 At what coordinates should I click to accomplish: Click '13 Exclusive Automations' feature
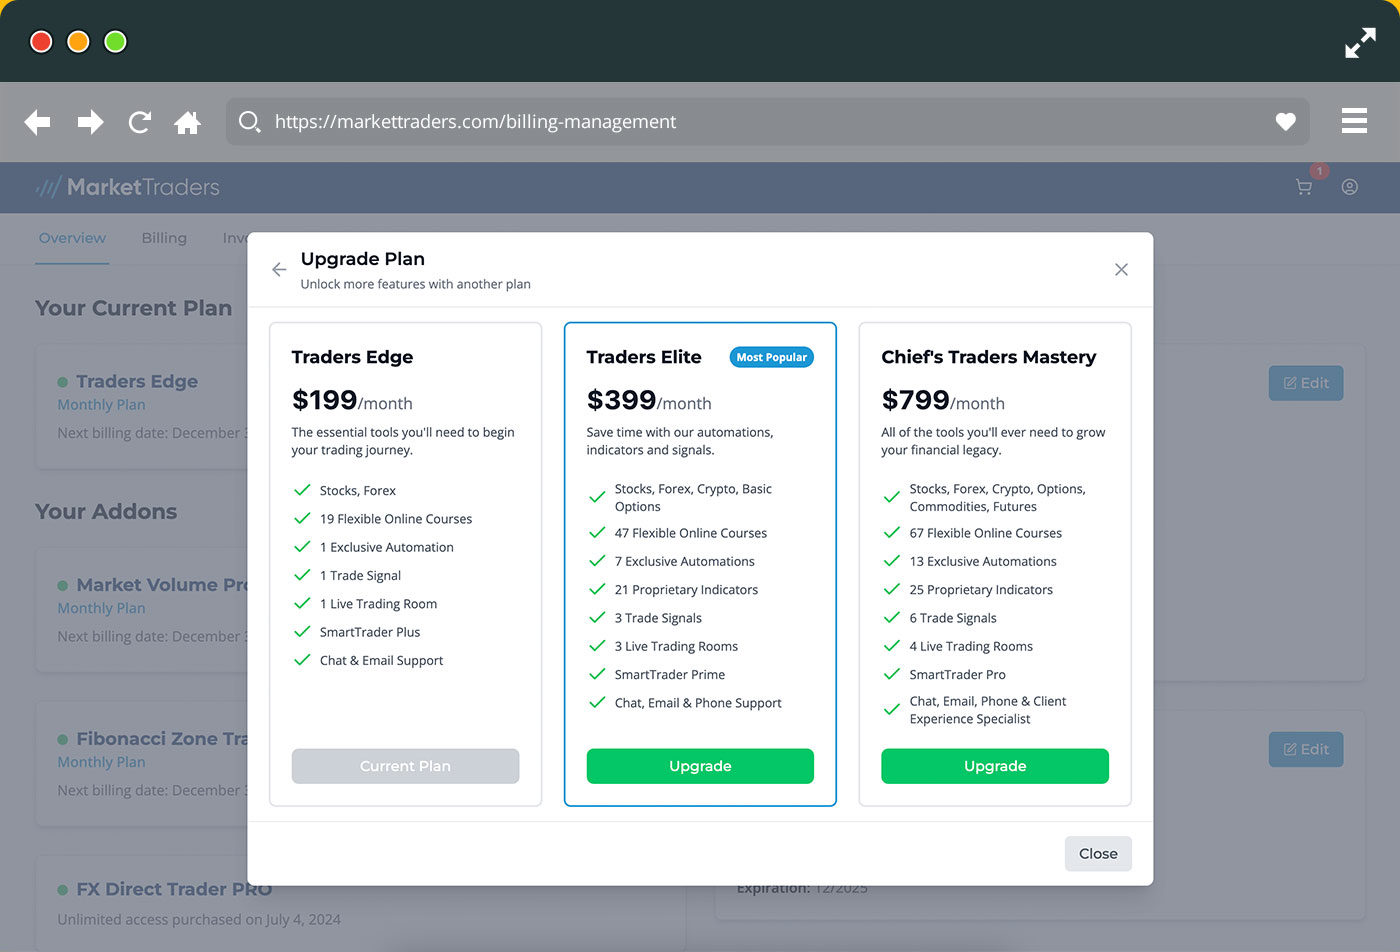983,562
